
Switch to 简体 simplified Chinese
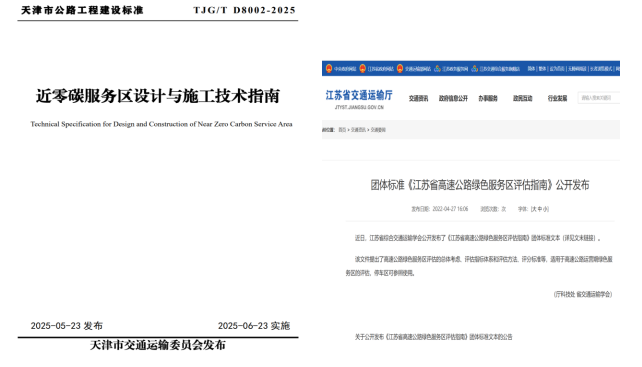coord(531,69)
